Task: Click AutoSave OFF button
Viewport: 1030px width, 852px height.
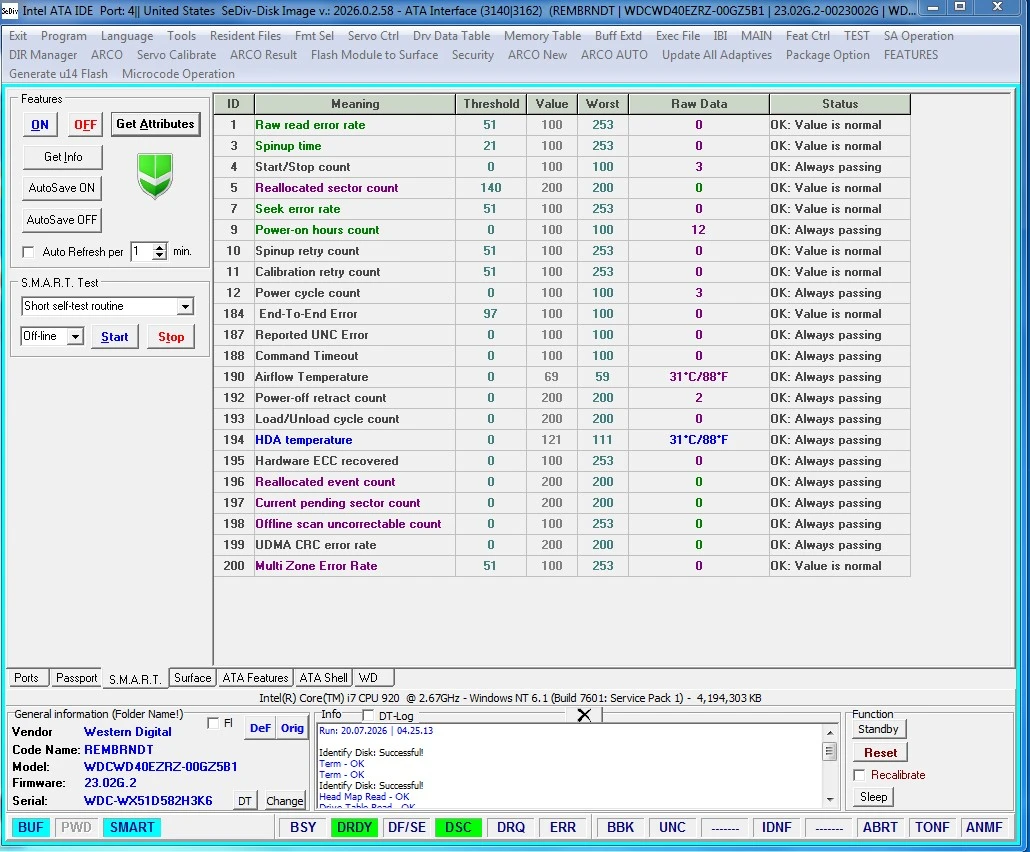Action: point(62,220)
